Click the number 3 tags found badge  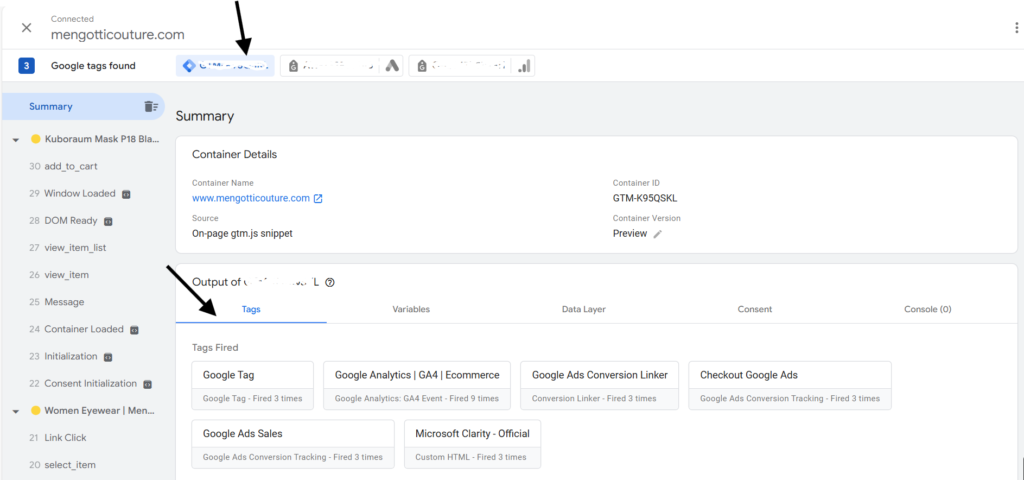(x=26, y=66)
